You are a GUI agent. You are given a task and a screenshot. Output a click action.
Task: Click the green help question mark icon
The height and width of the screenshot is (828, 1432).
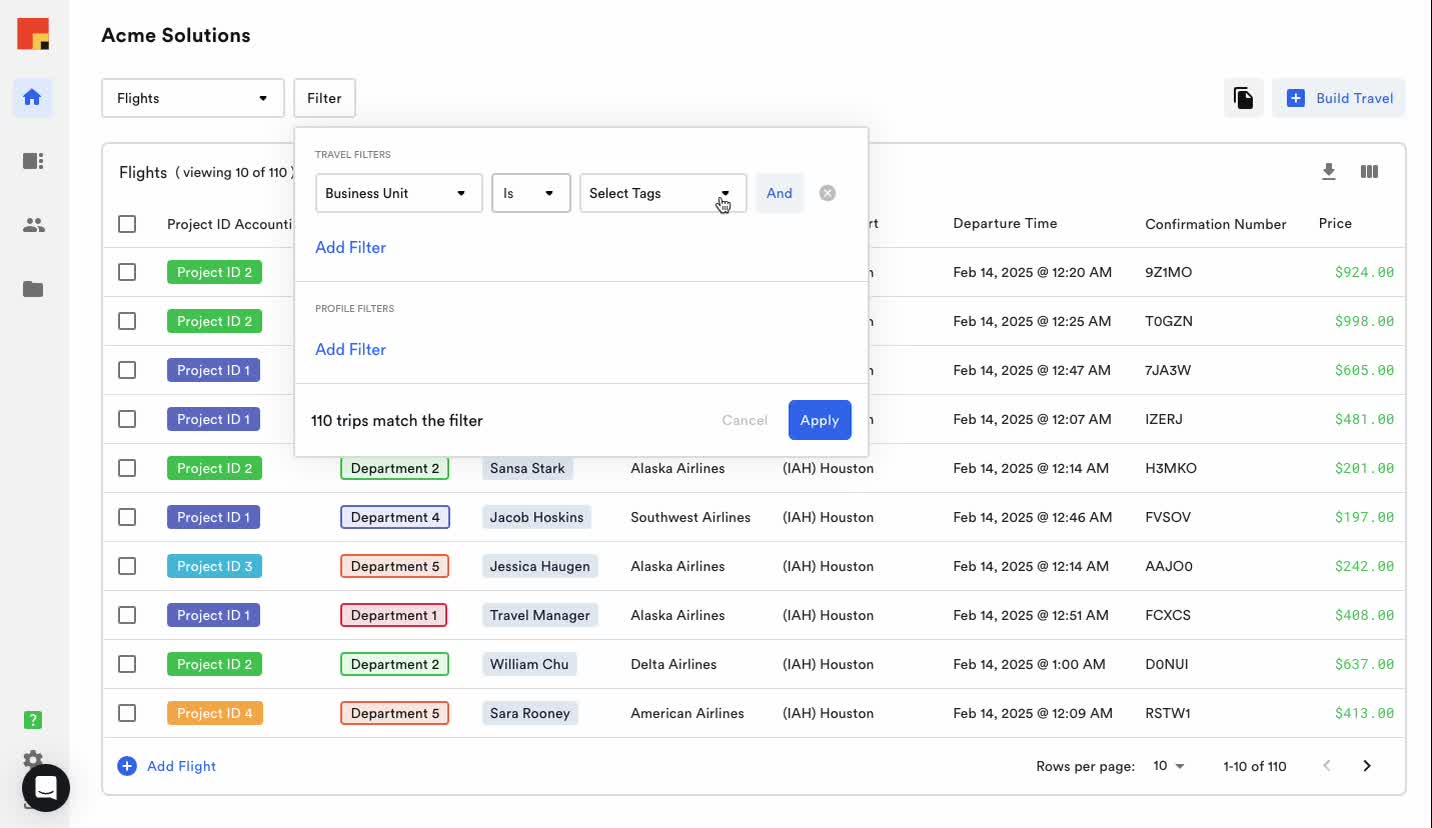33,720
